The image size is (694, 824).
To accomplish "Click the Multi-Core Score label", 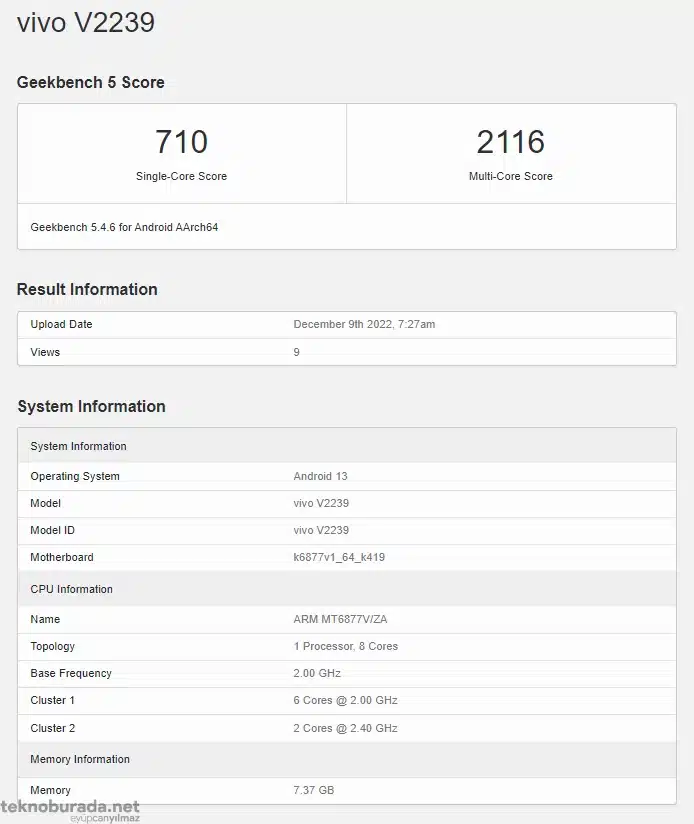I will tap(511, 176).
